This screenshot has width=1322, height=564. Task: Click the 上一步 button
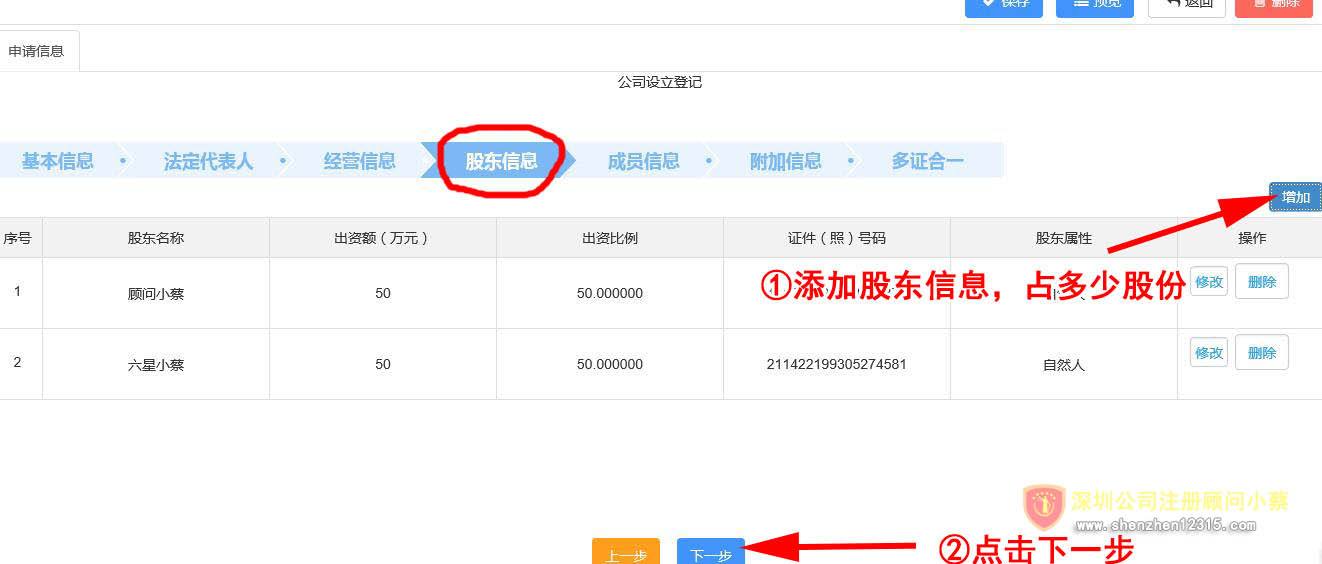tap(626, 552)
